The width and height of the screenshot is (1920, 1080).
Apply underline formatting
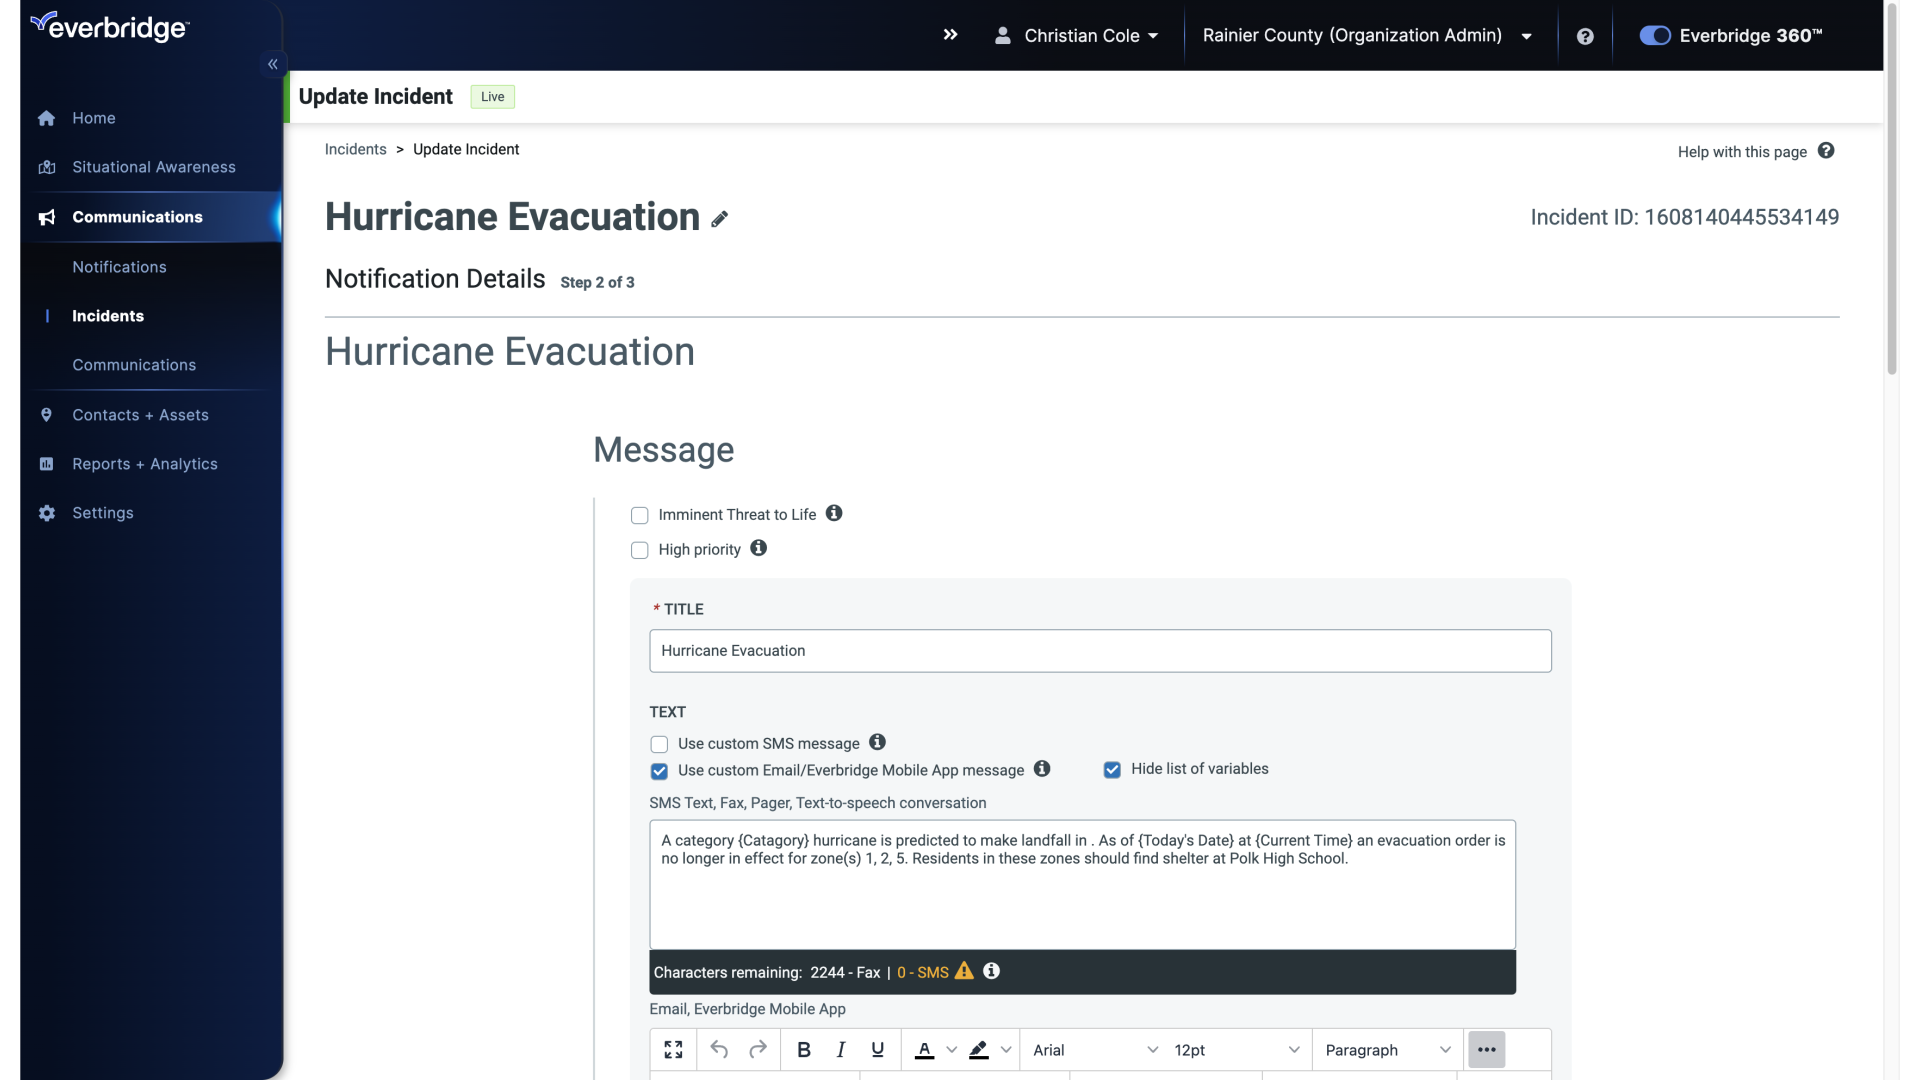(878, 1049)
